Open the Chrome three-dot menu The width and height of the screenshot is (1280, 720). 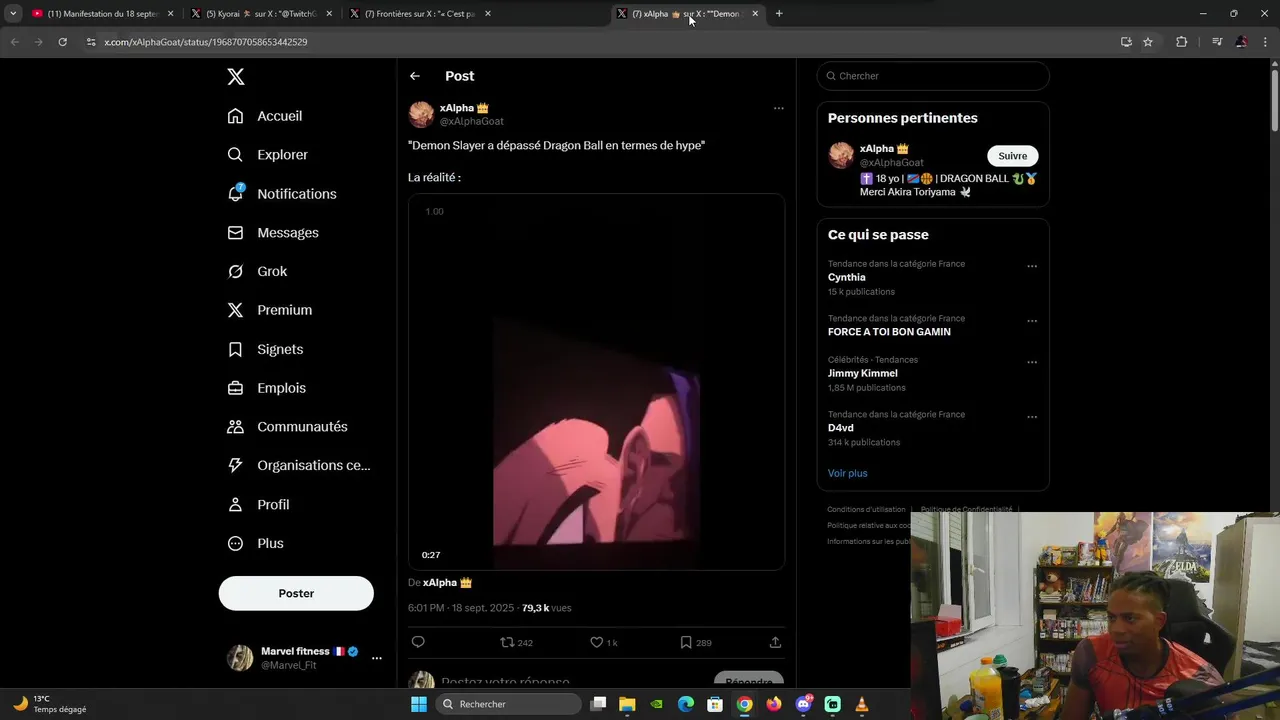[x=1266, y=42]
